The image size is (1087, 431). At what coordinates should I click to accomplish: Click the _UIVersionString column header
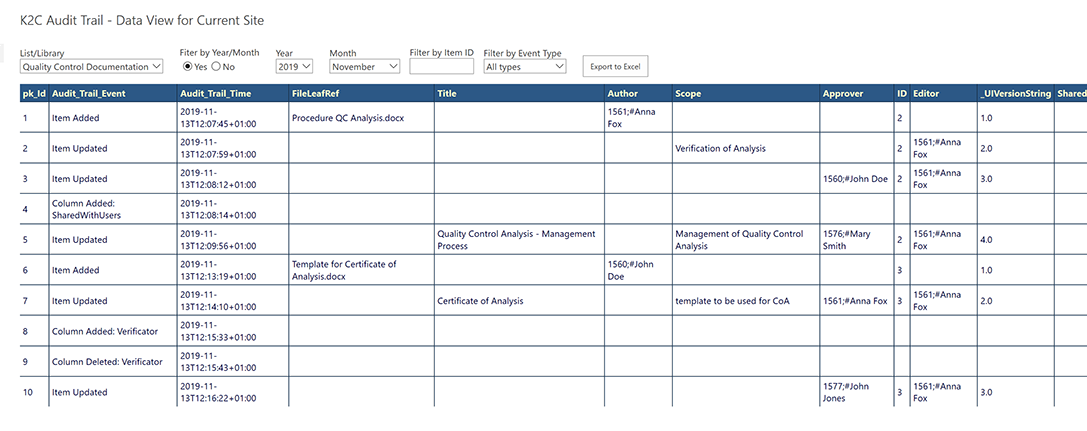1016,94
